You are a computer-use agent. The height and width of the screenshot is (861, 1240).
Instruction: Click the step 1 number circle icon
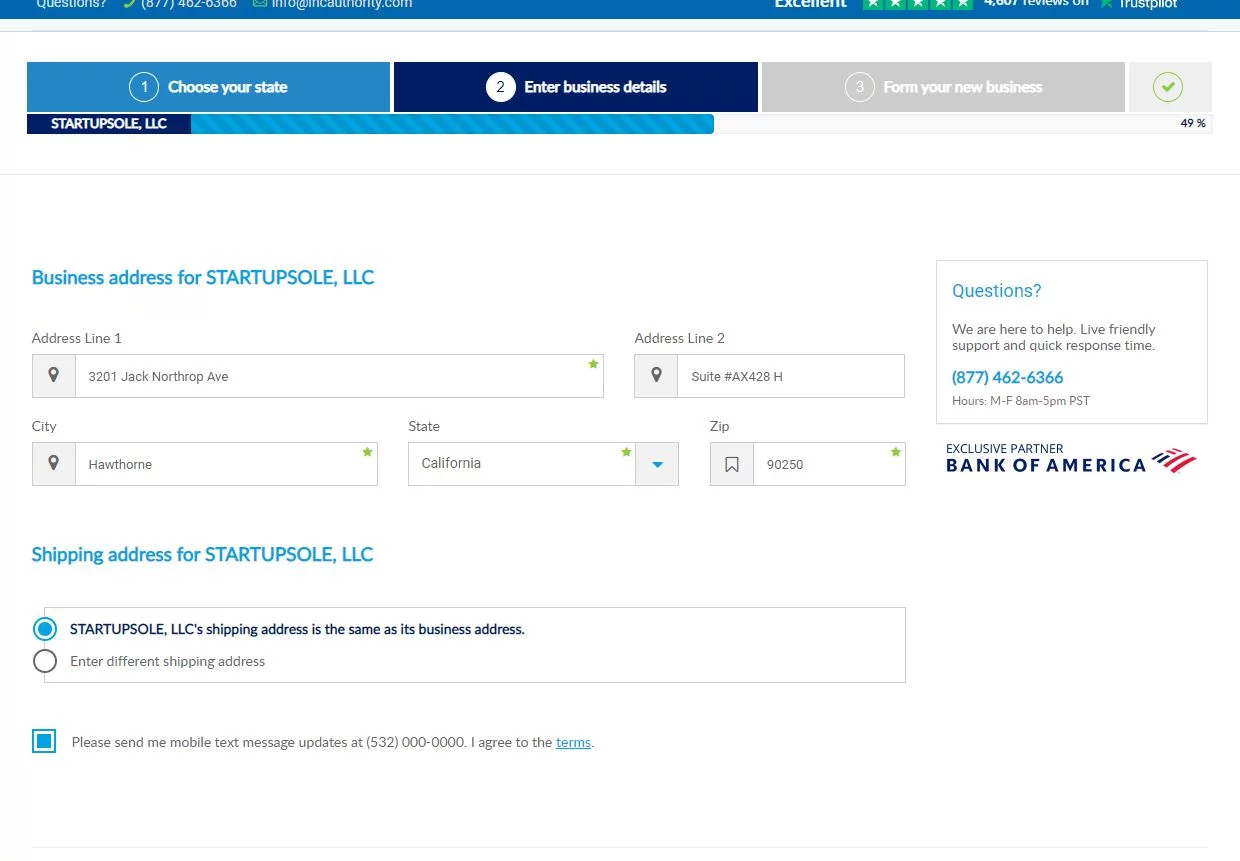[x=144, y=87]
